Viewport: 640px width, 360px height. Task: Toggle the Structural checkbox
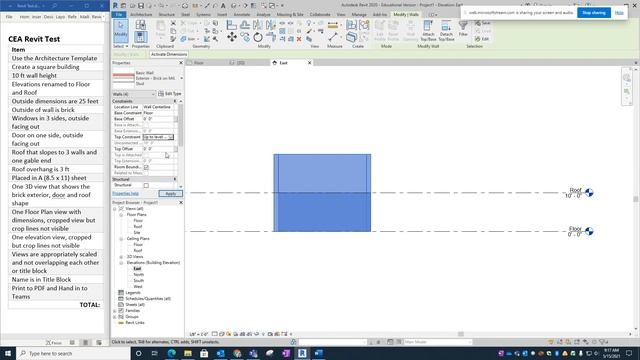tap(146, 185)
